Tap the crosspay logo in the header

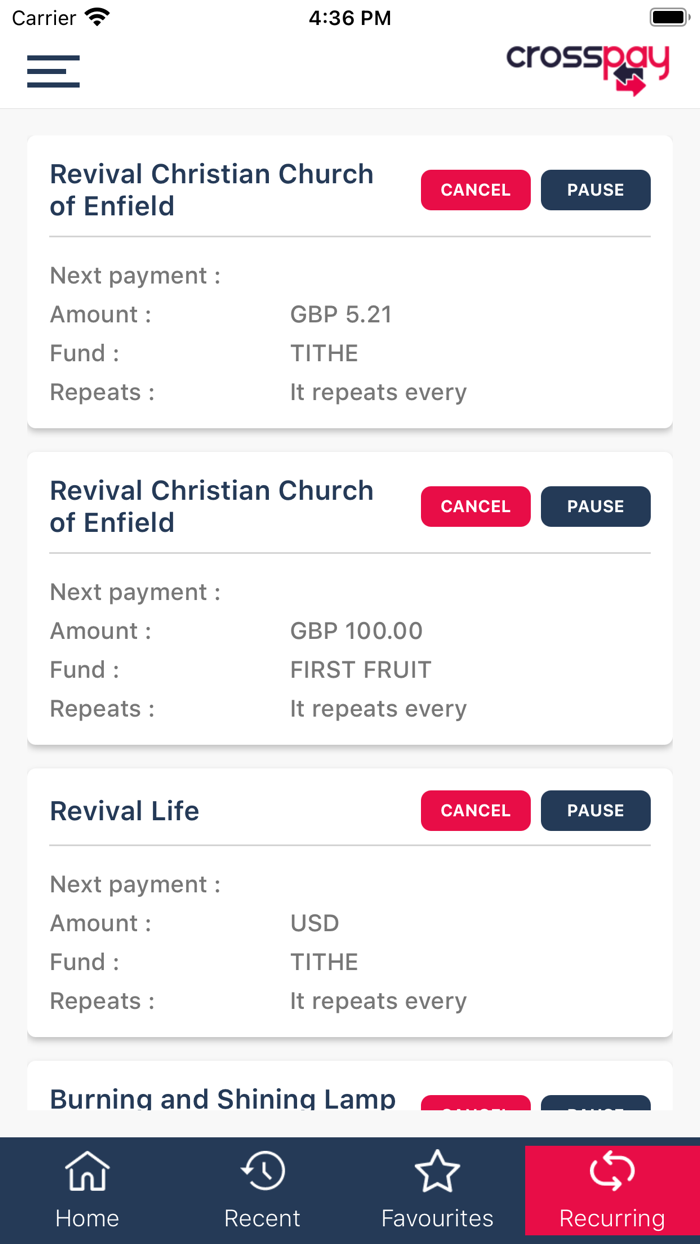[592, 67]
